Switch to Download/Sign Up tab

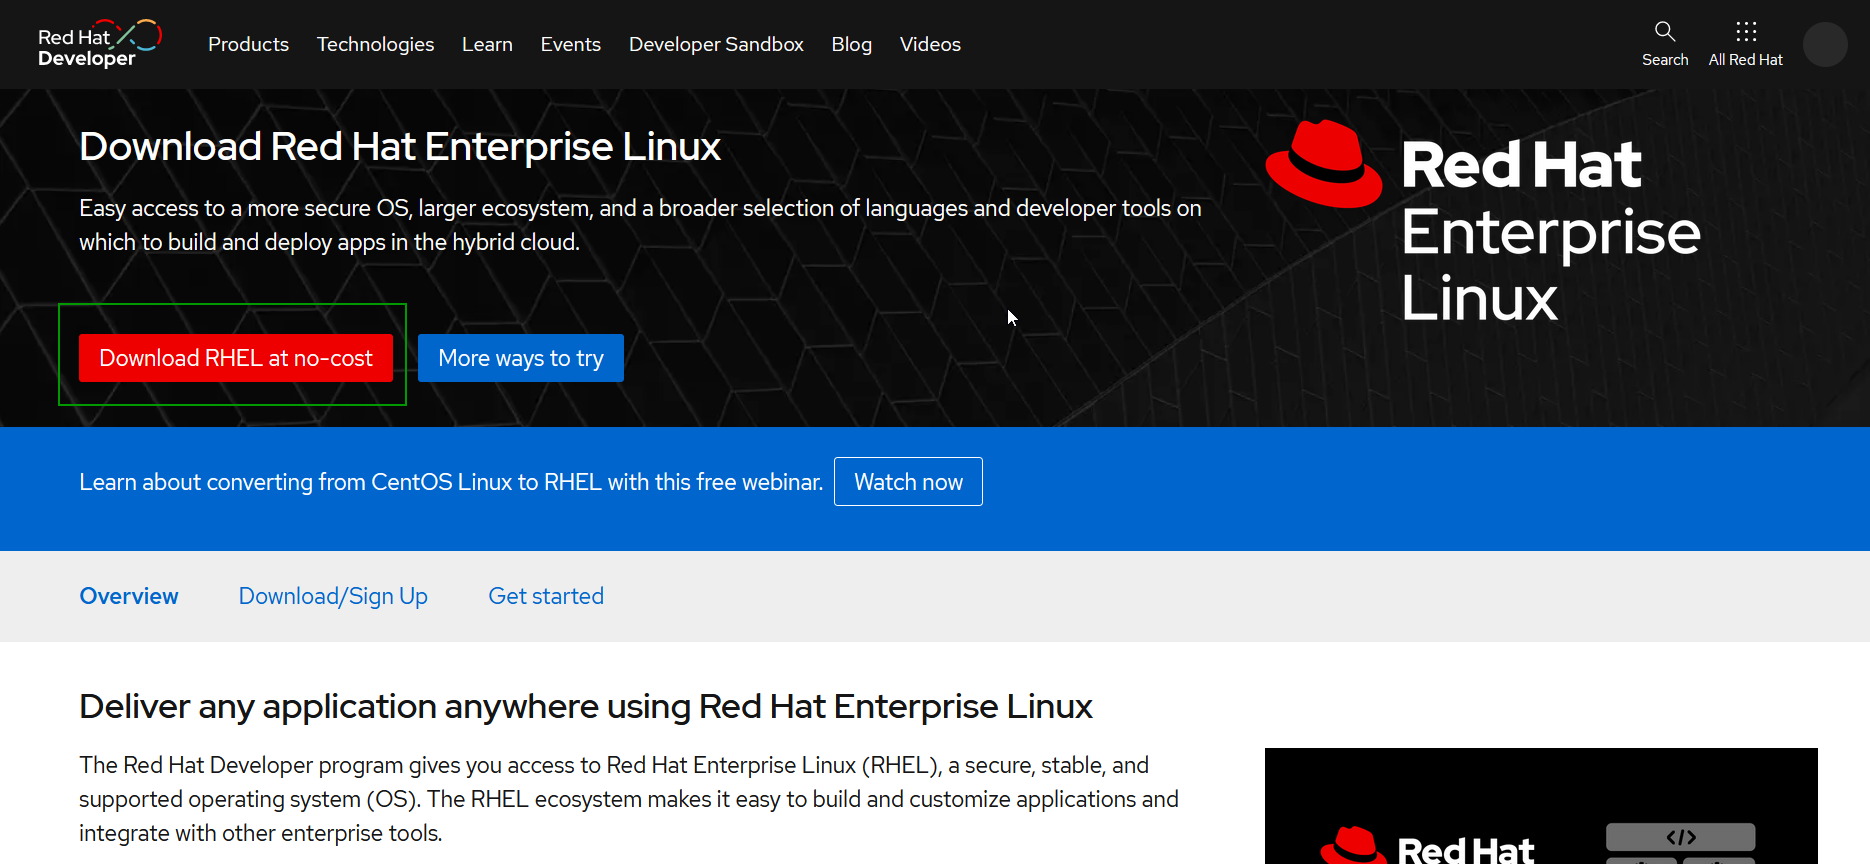[x=333, y=596]
